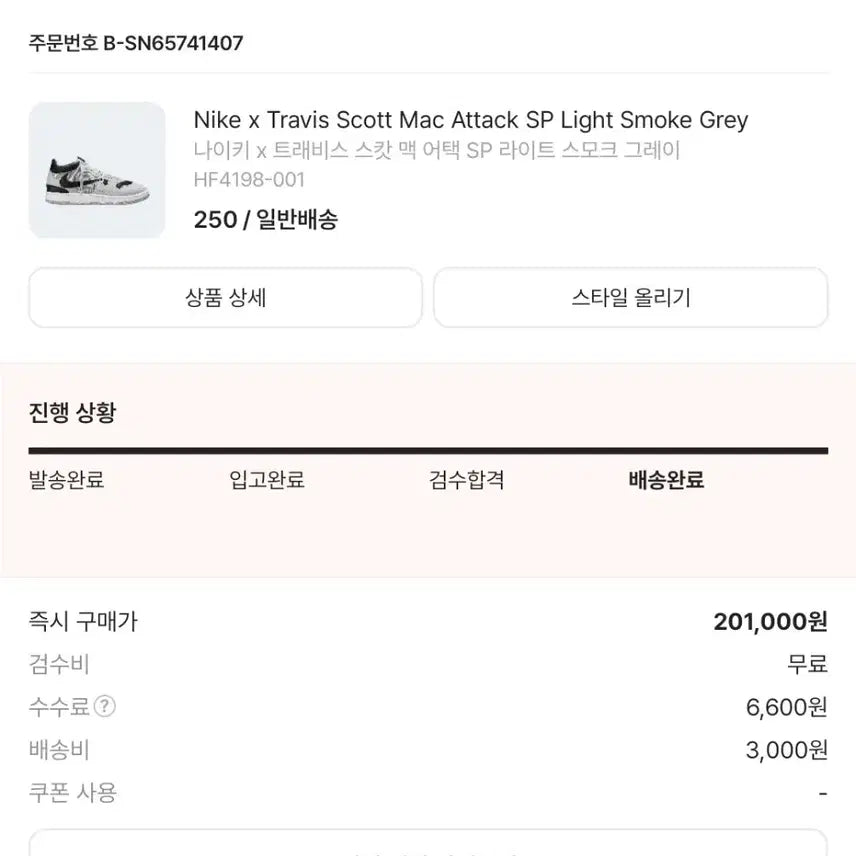Click the 201,000원 purchase price
Image resolution: width=856 pixels, height=856 pixels.
coord(770,622)
